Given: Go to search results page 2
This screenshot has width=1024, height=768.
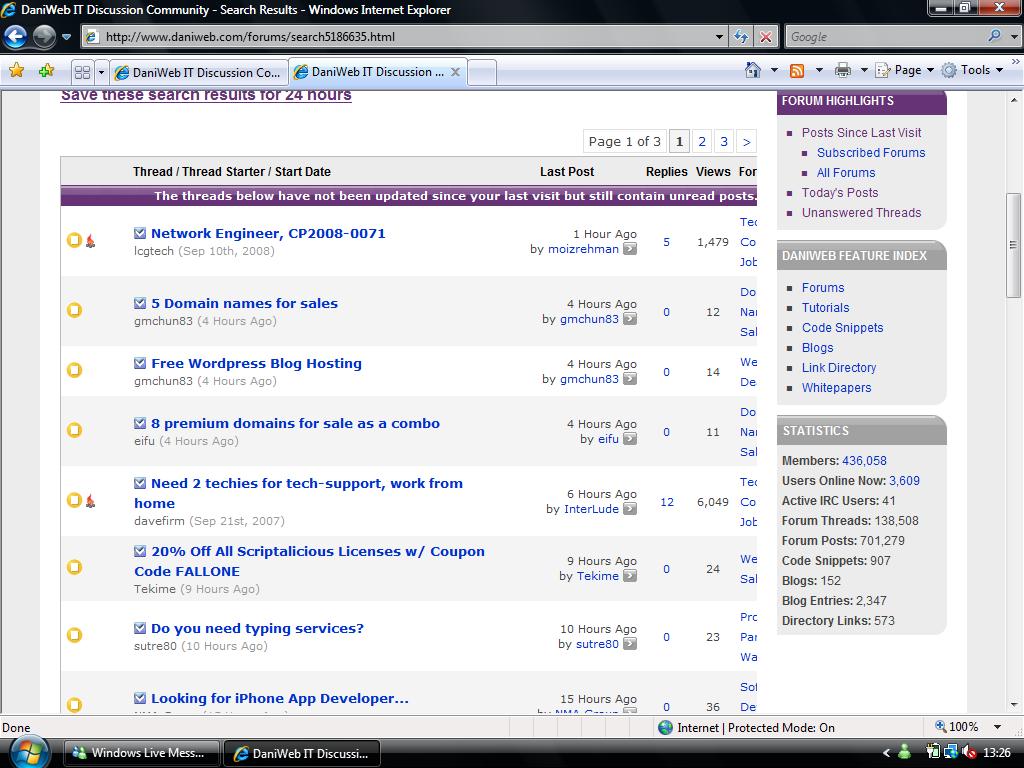Looking at the screenshot, I should [x=702, y=142].
